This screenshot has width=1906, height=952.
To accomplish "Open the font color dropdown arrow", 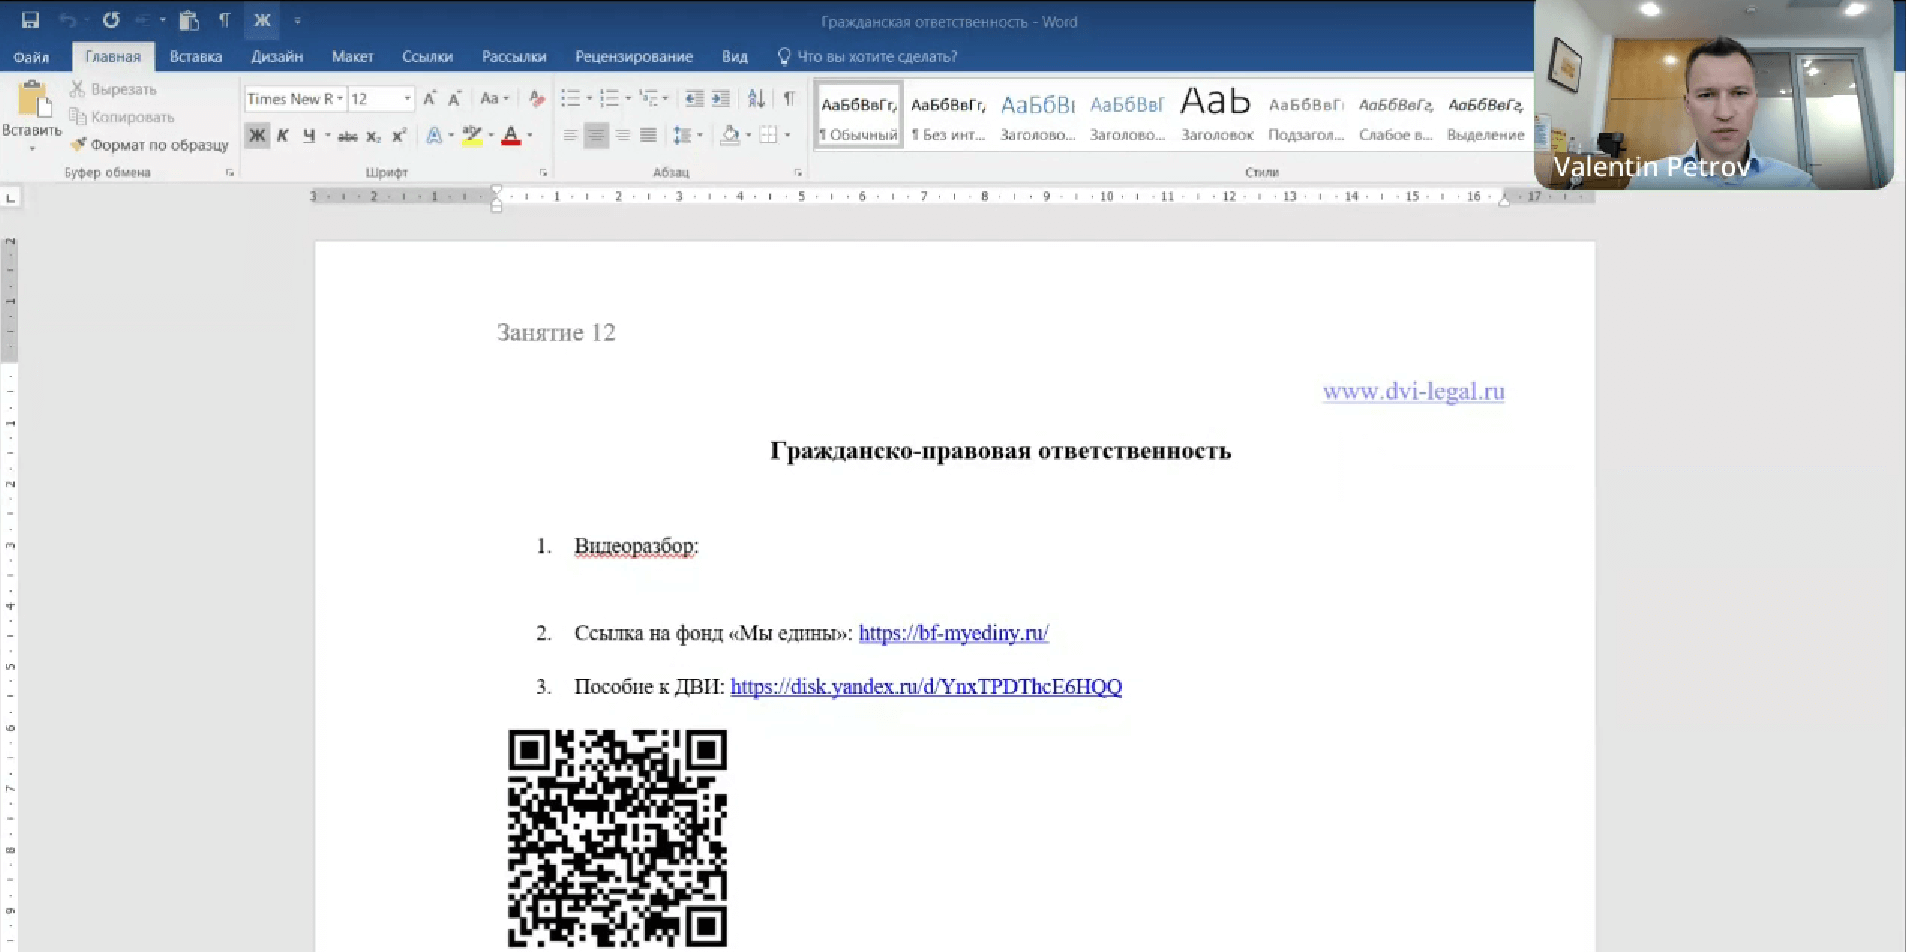I will (529, 134).
